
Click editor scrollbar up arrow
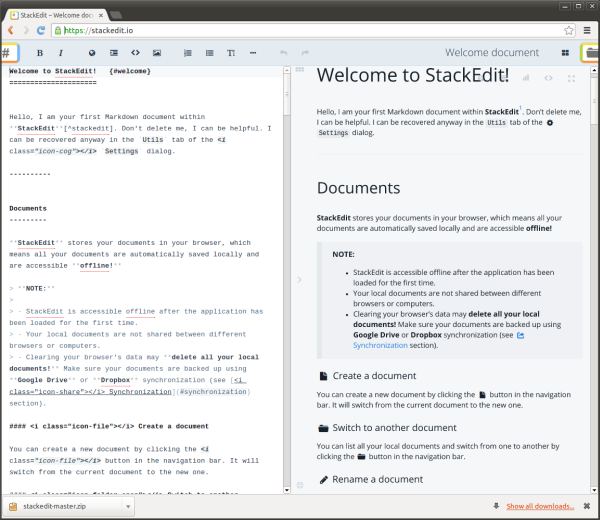287,70
